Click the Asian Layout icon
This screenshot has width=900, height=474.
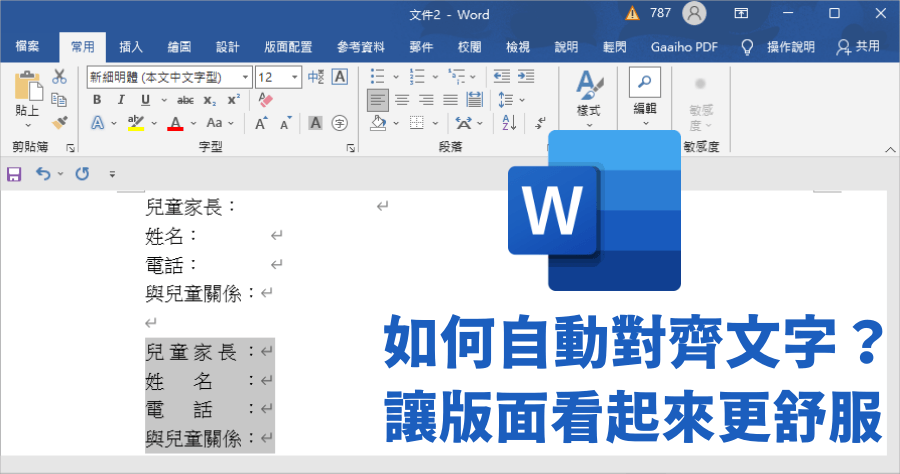464,123
